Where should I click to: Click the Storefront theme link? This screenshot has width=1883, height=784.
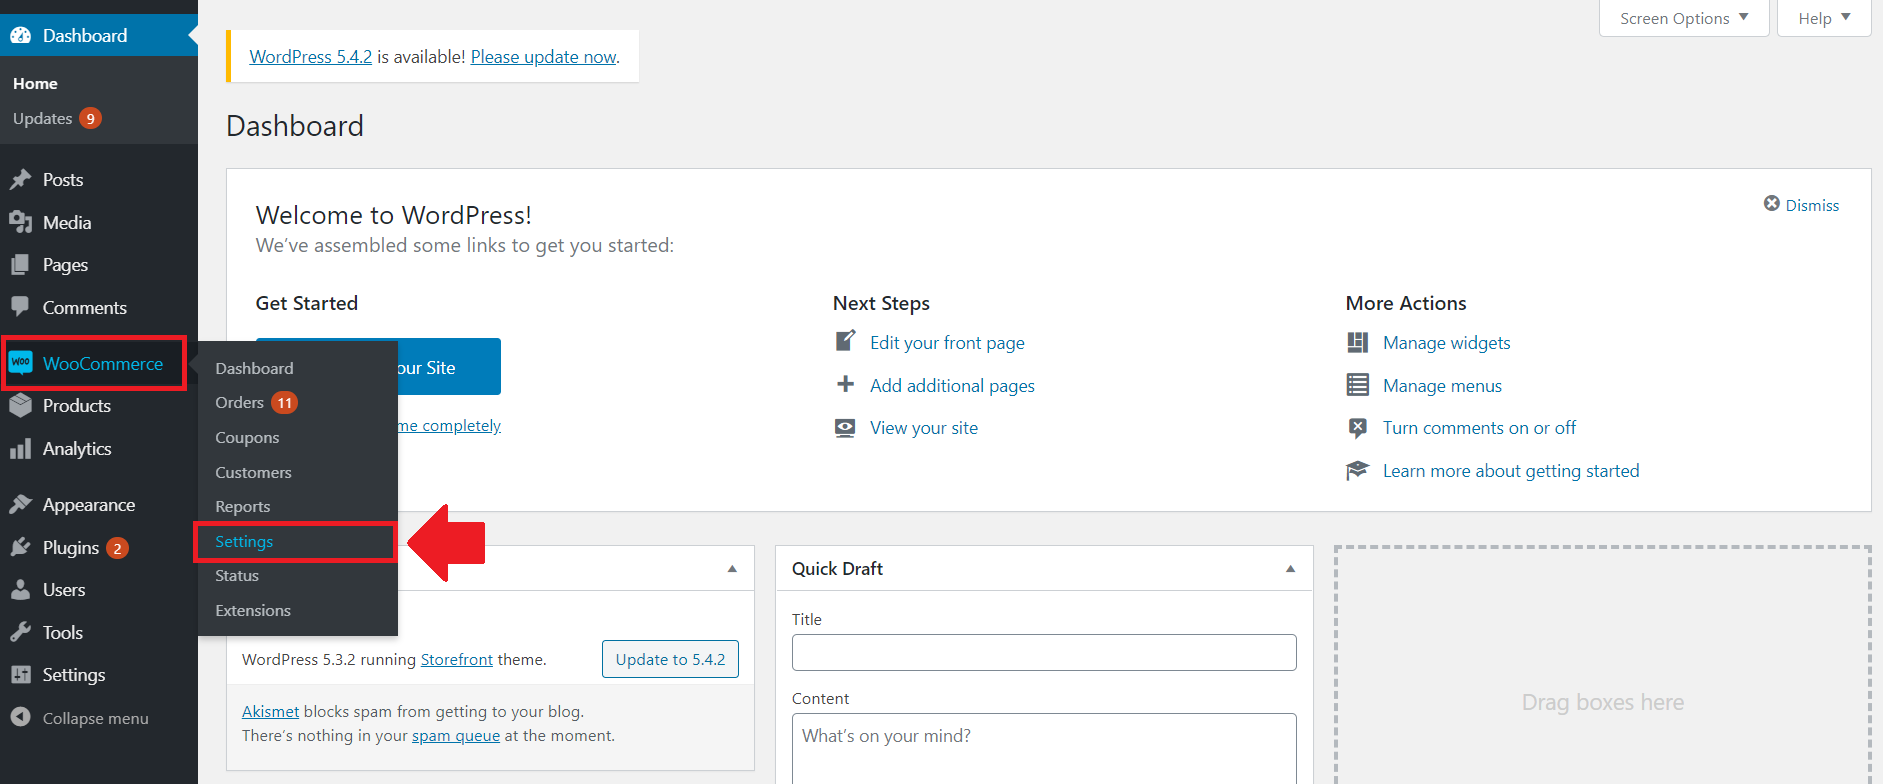point(456,660)
